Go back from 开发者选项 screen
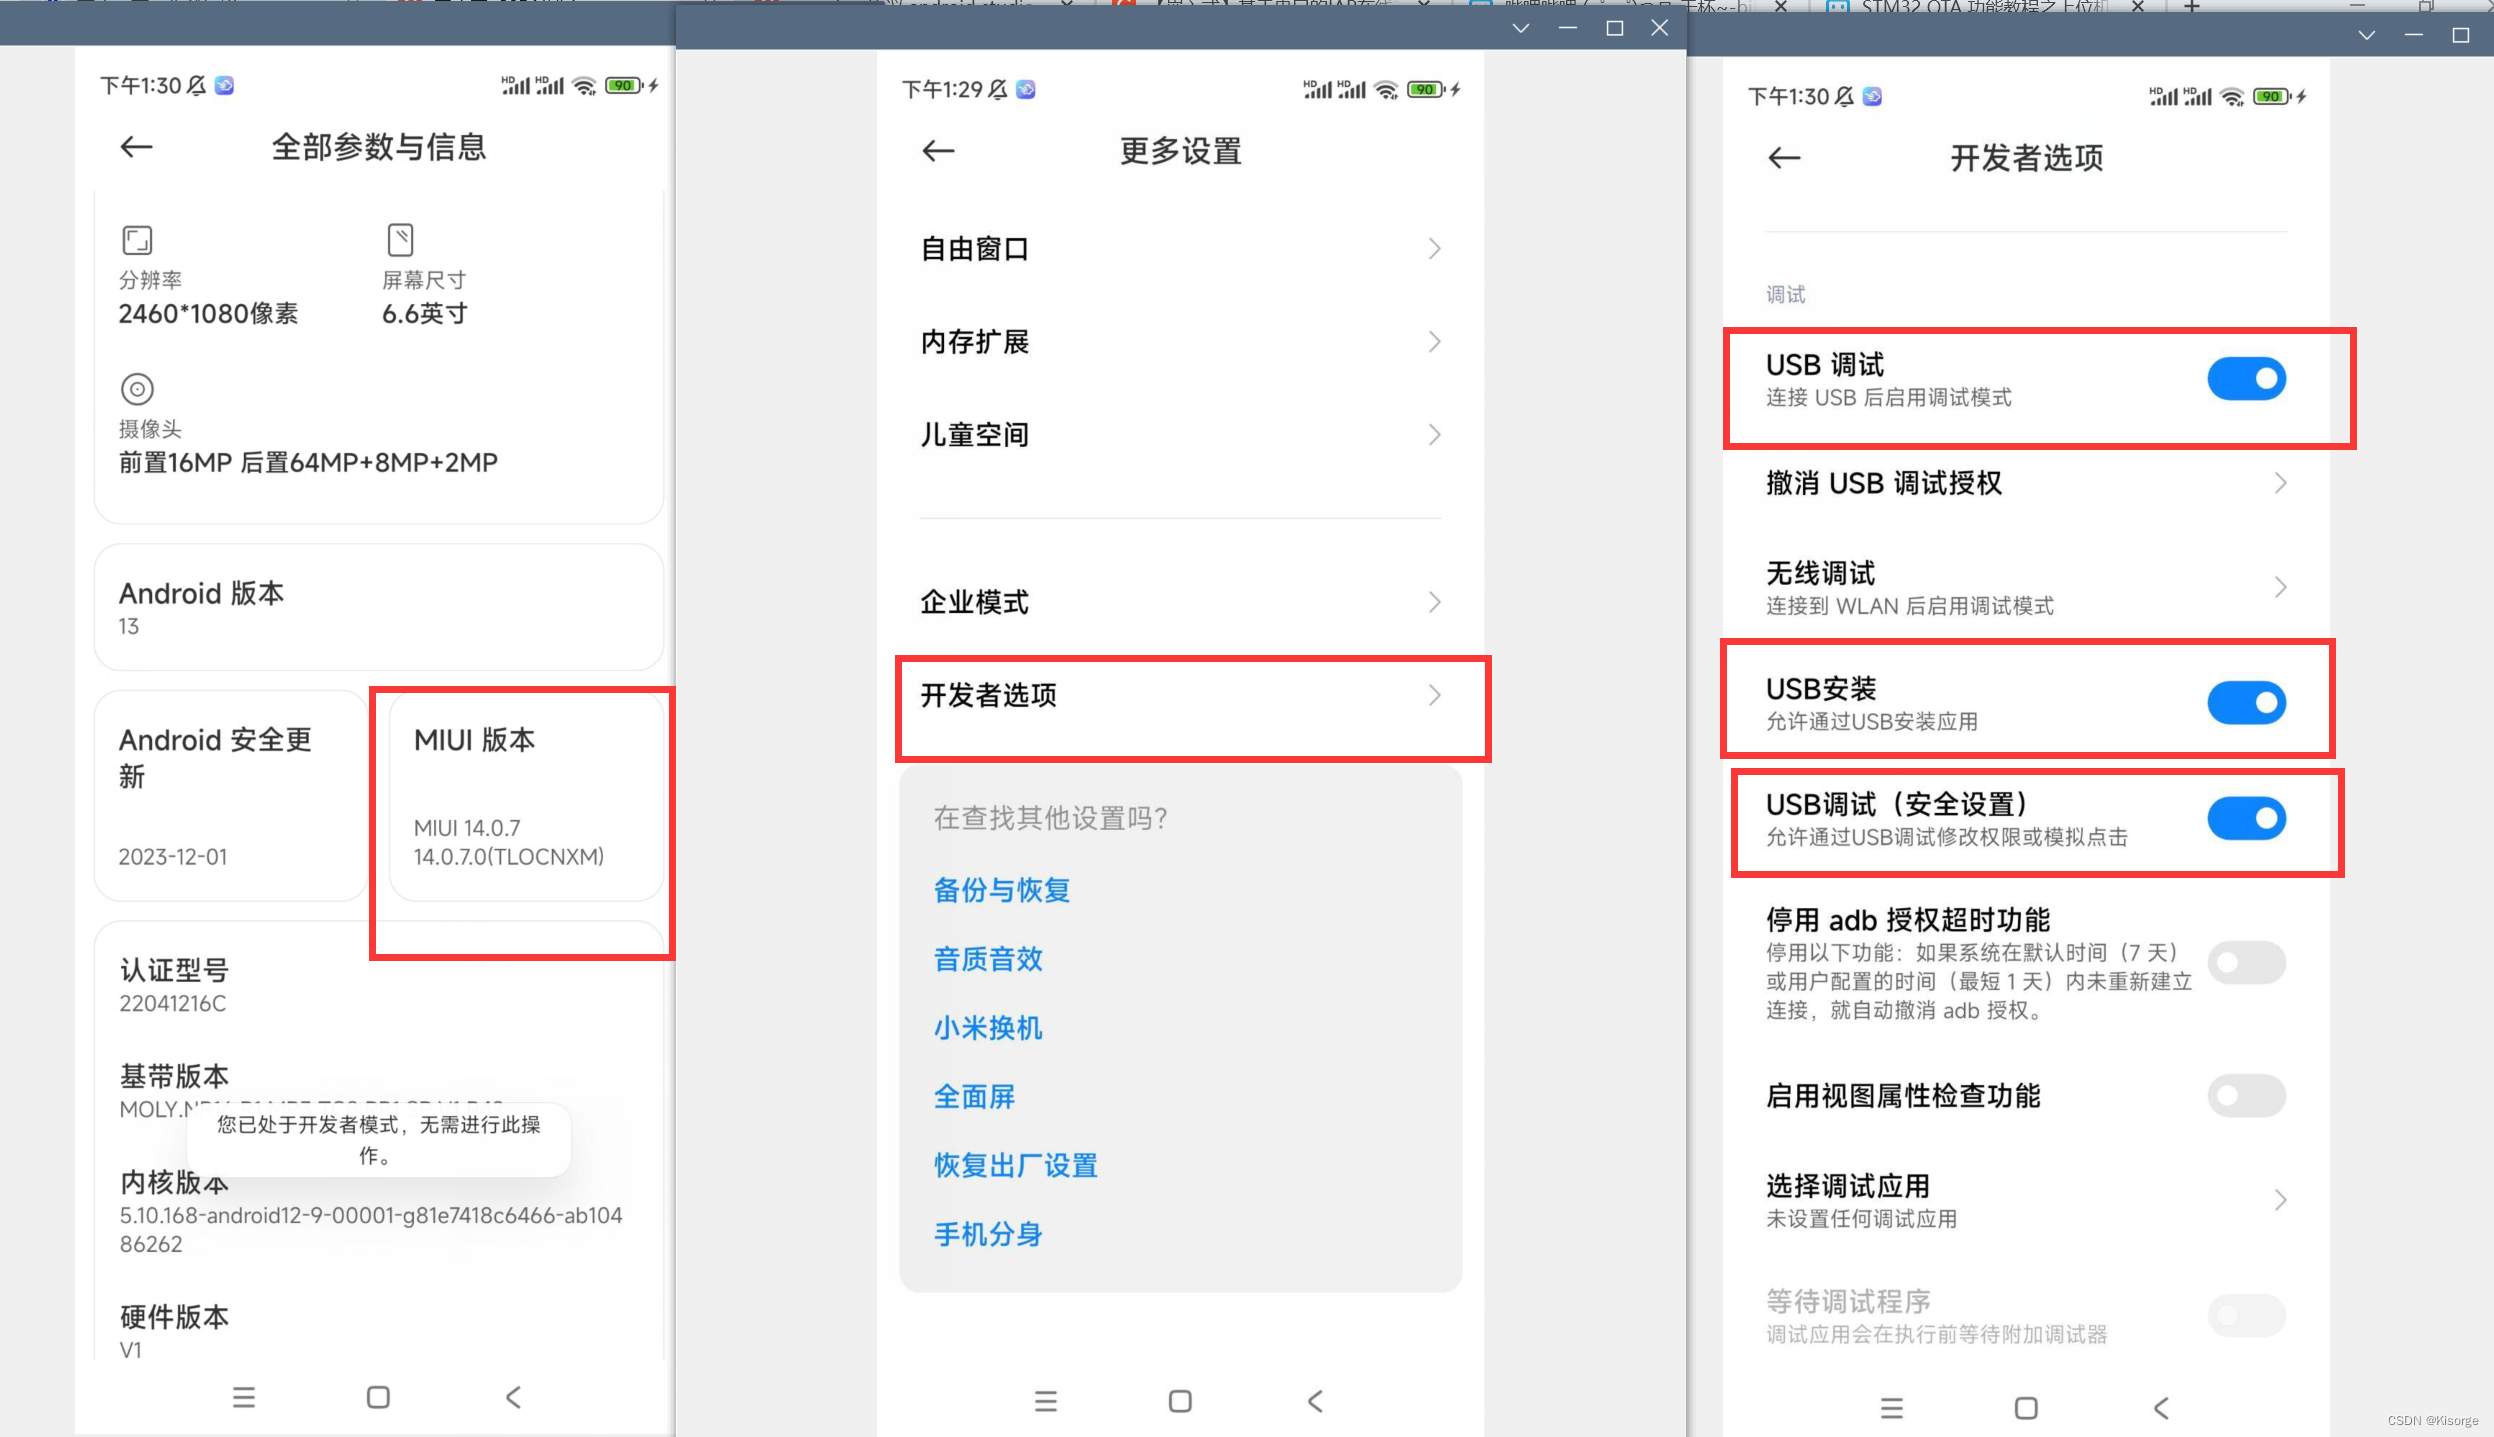 coord(1785,158)
